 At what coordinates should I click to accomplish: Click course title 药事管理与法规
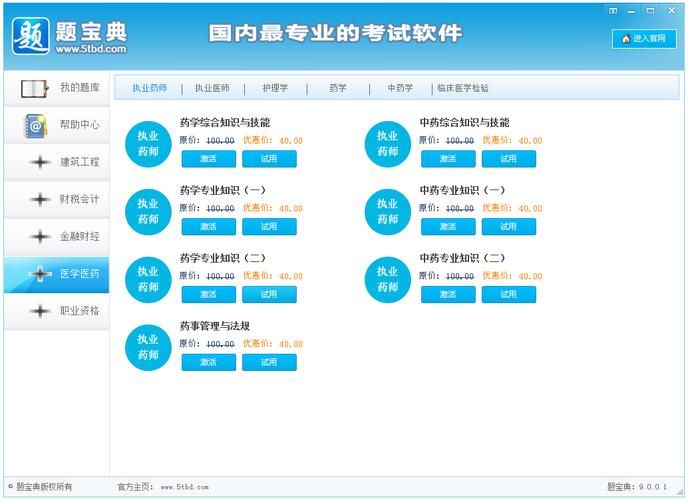pos(215,326)
